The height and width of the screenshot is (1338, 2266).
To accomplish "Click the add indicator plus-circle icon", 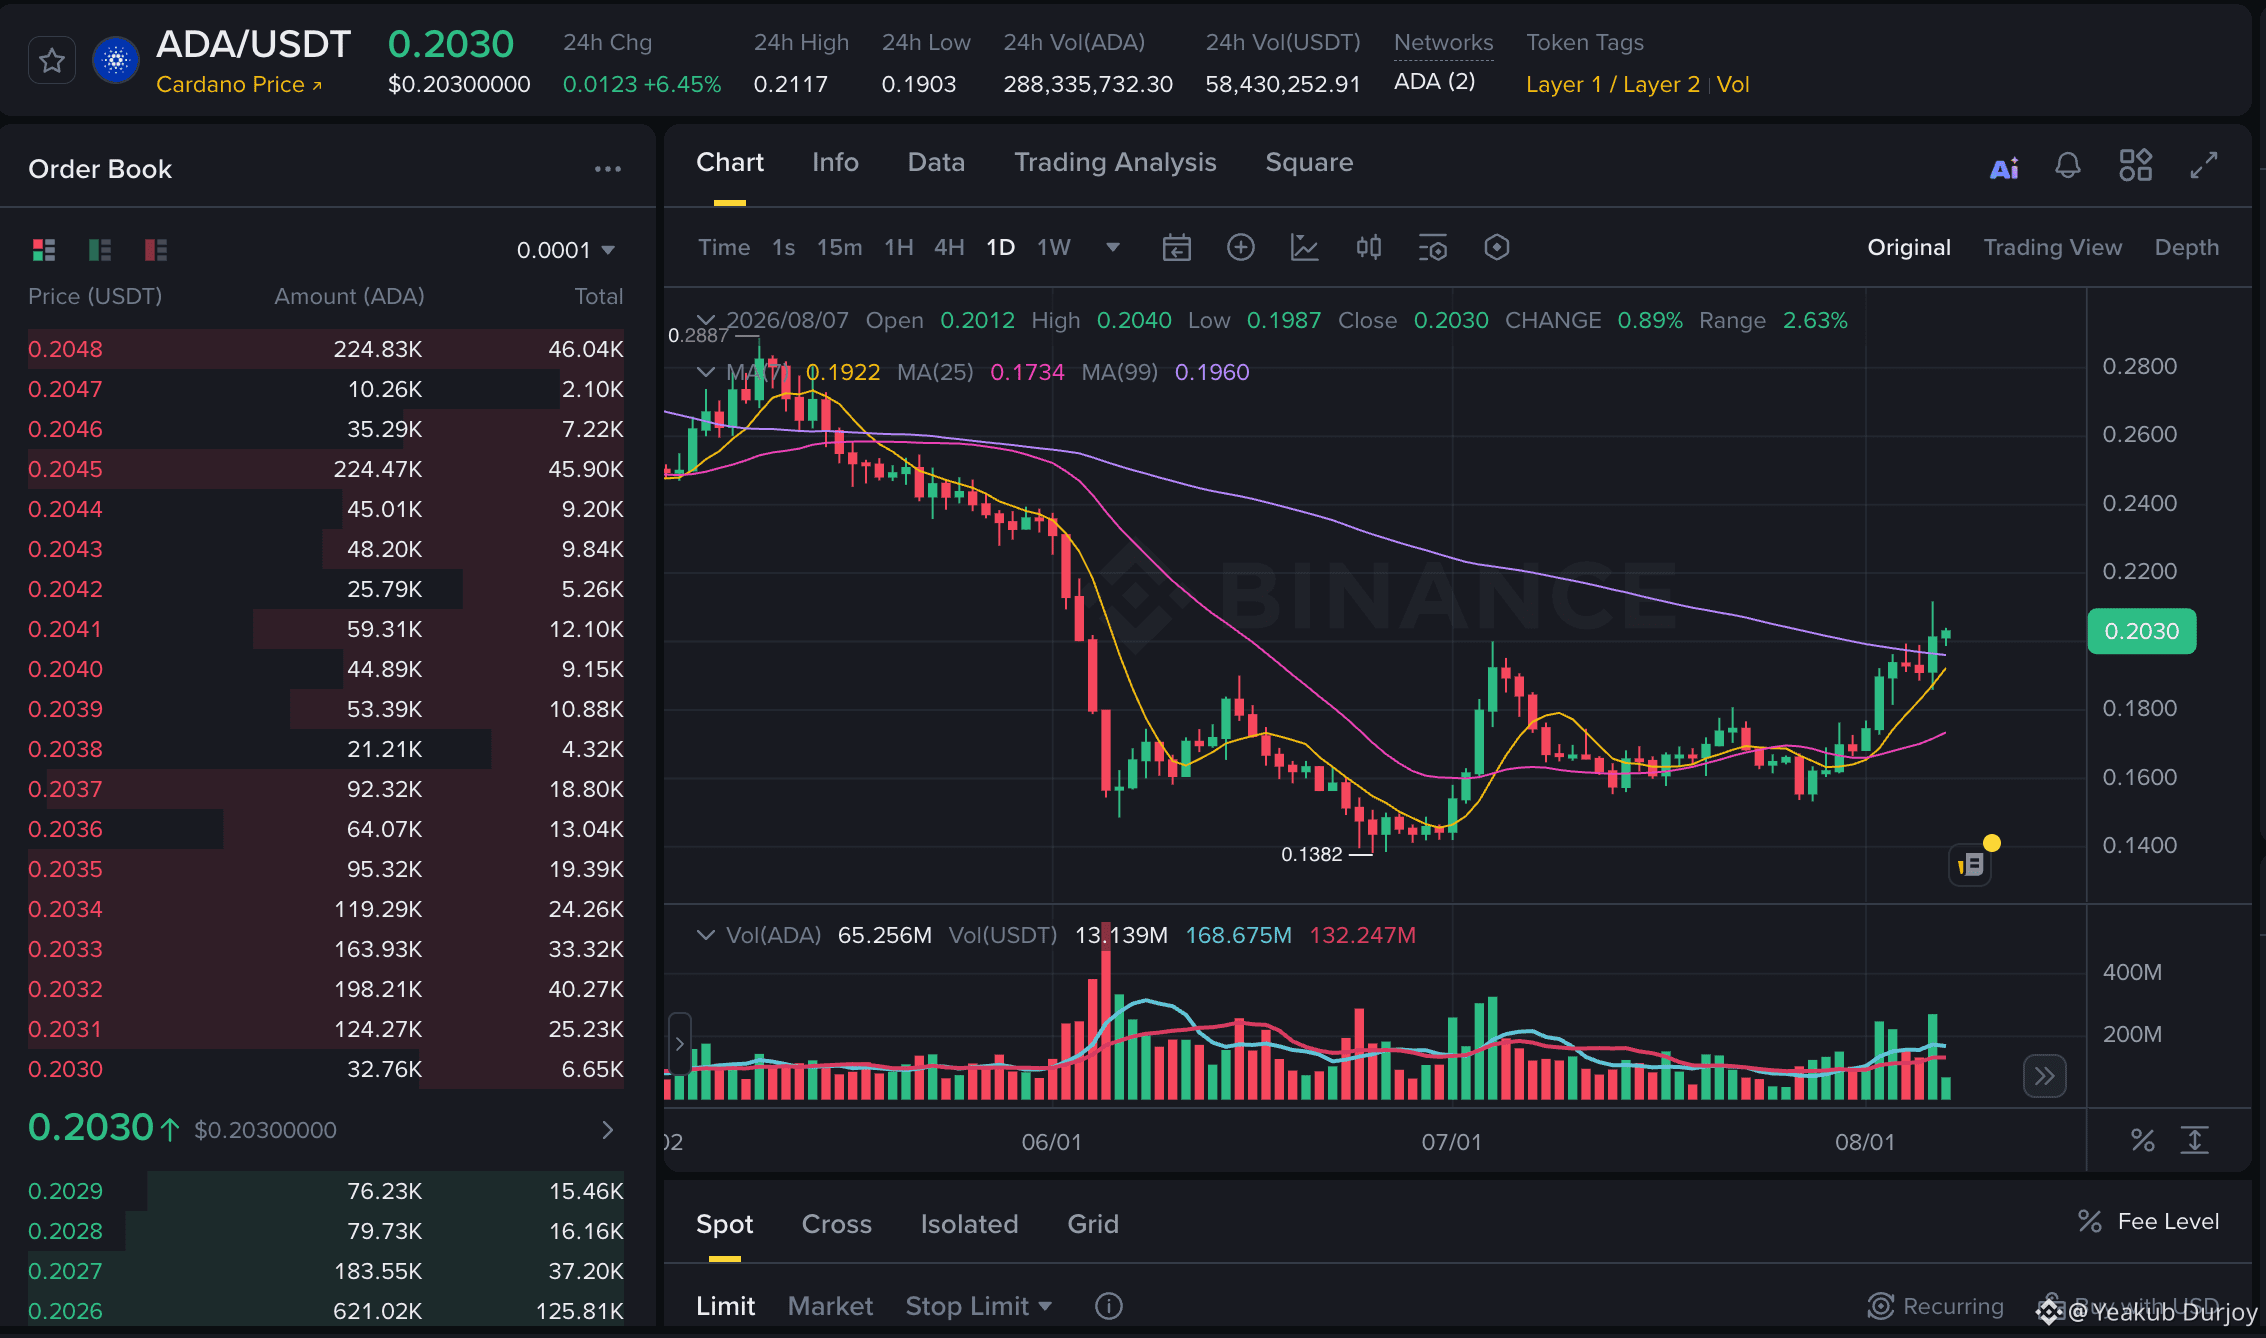I will tap(1241, 247).
